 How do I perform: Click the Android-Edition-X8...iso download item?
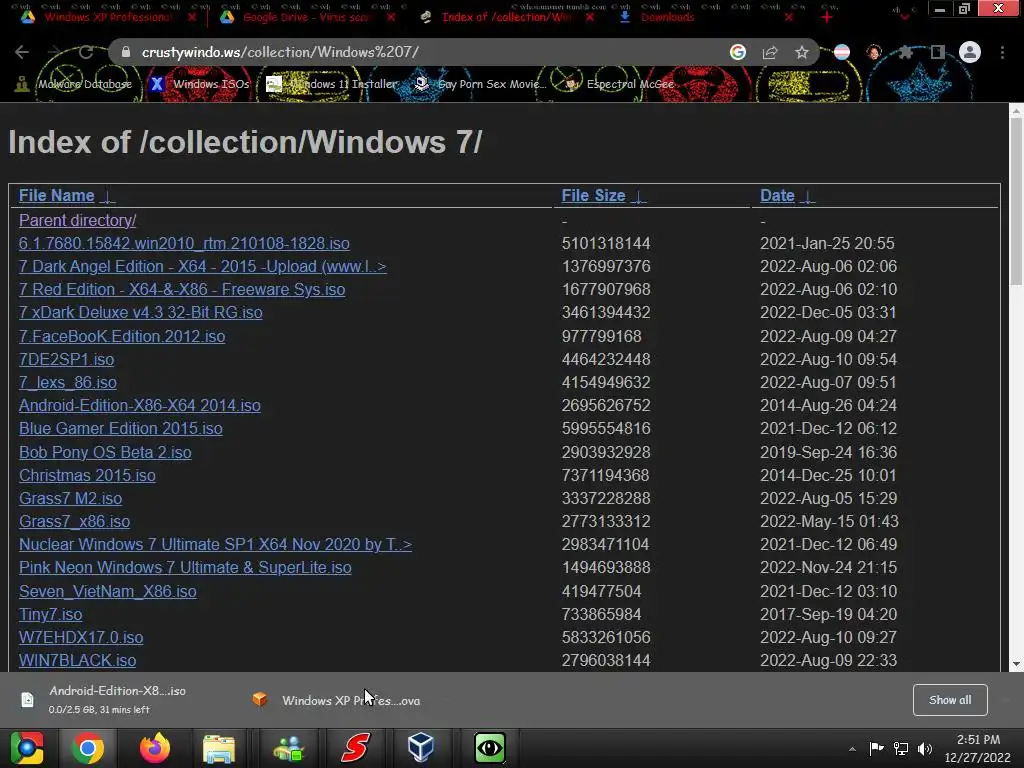point(118,699)
